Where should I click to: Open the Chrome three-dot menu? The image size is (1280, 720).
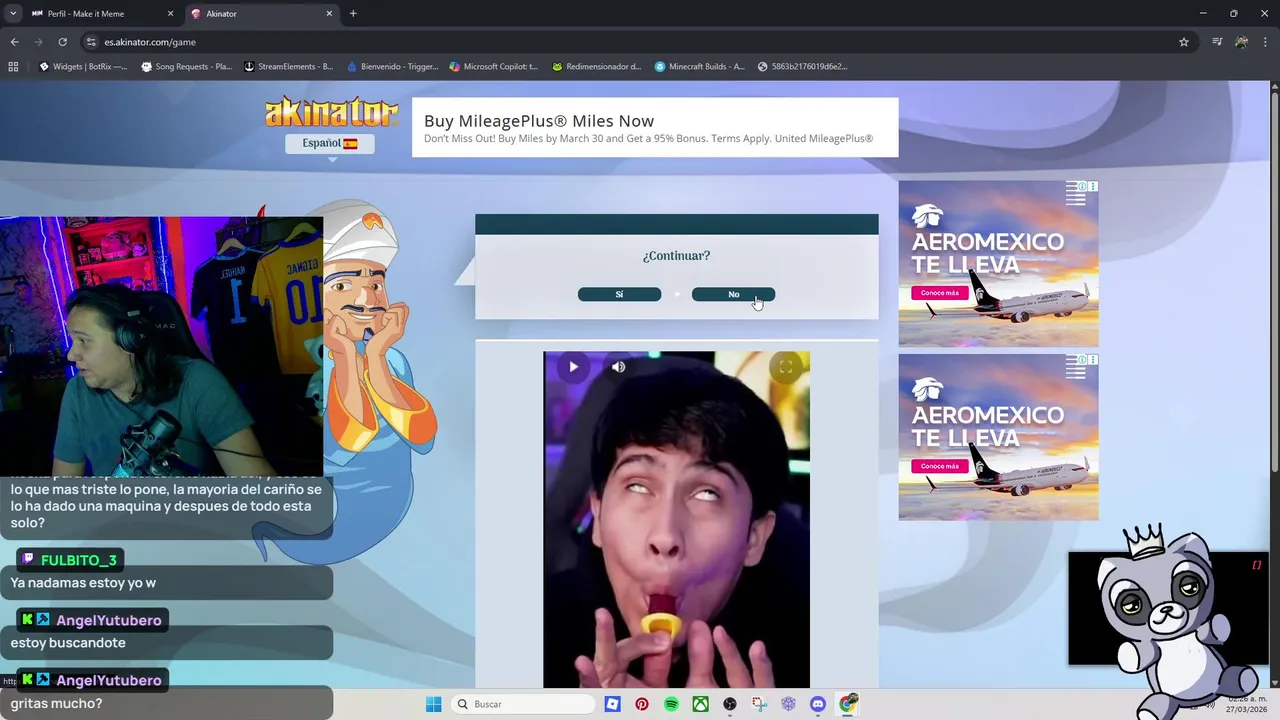pos(1264,42)
